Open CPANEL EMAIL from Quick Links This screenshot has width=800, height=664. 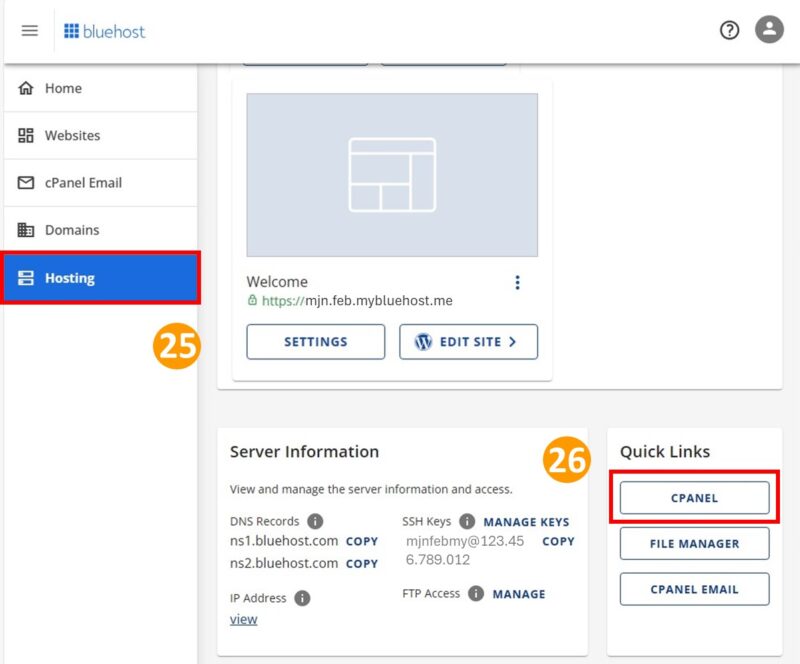(x=694, y=589)
